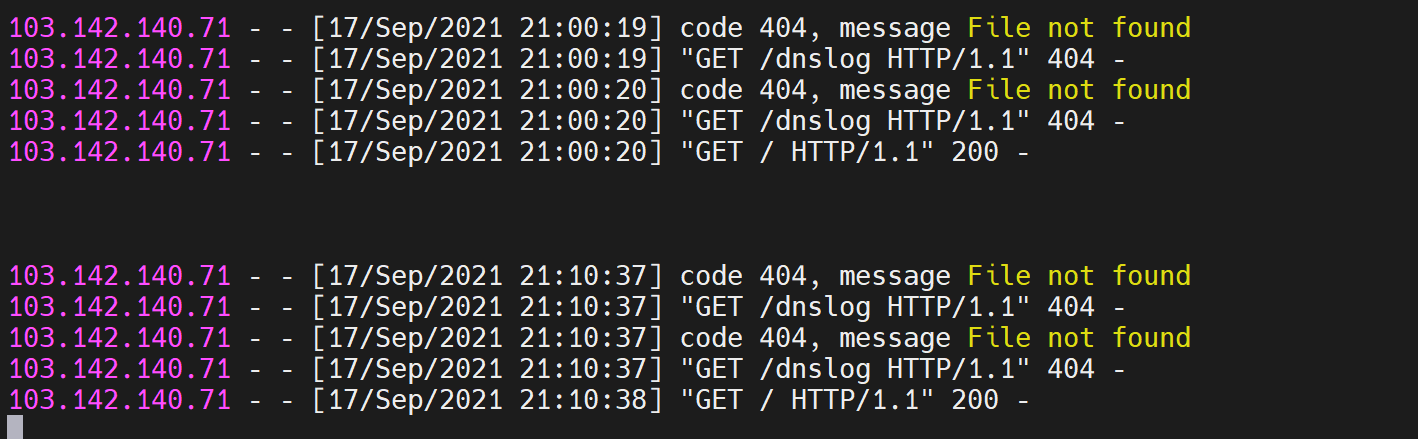1418x439 pixels.
Task: Click the "GET / HTTP/1.1" request at 21:00:20
Action: [x=815, y=152]
